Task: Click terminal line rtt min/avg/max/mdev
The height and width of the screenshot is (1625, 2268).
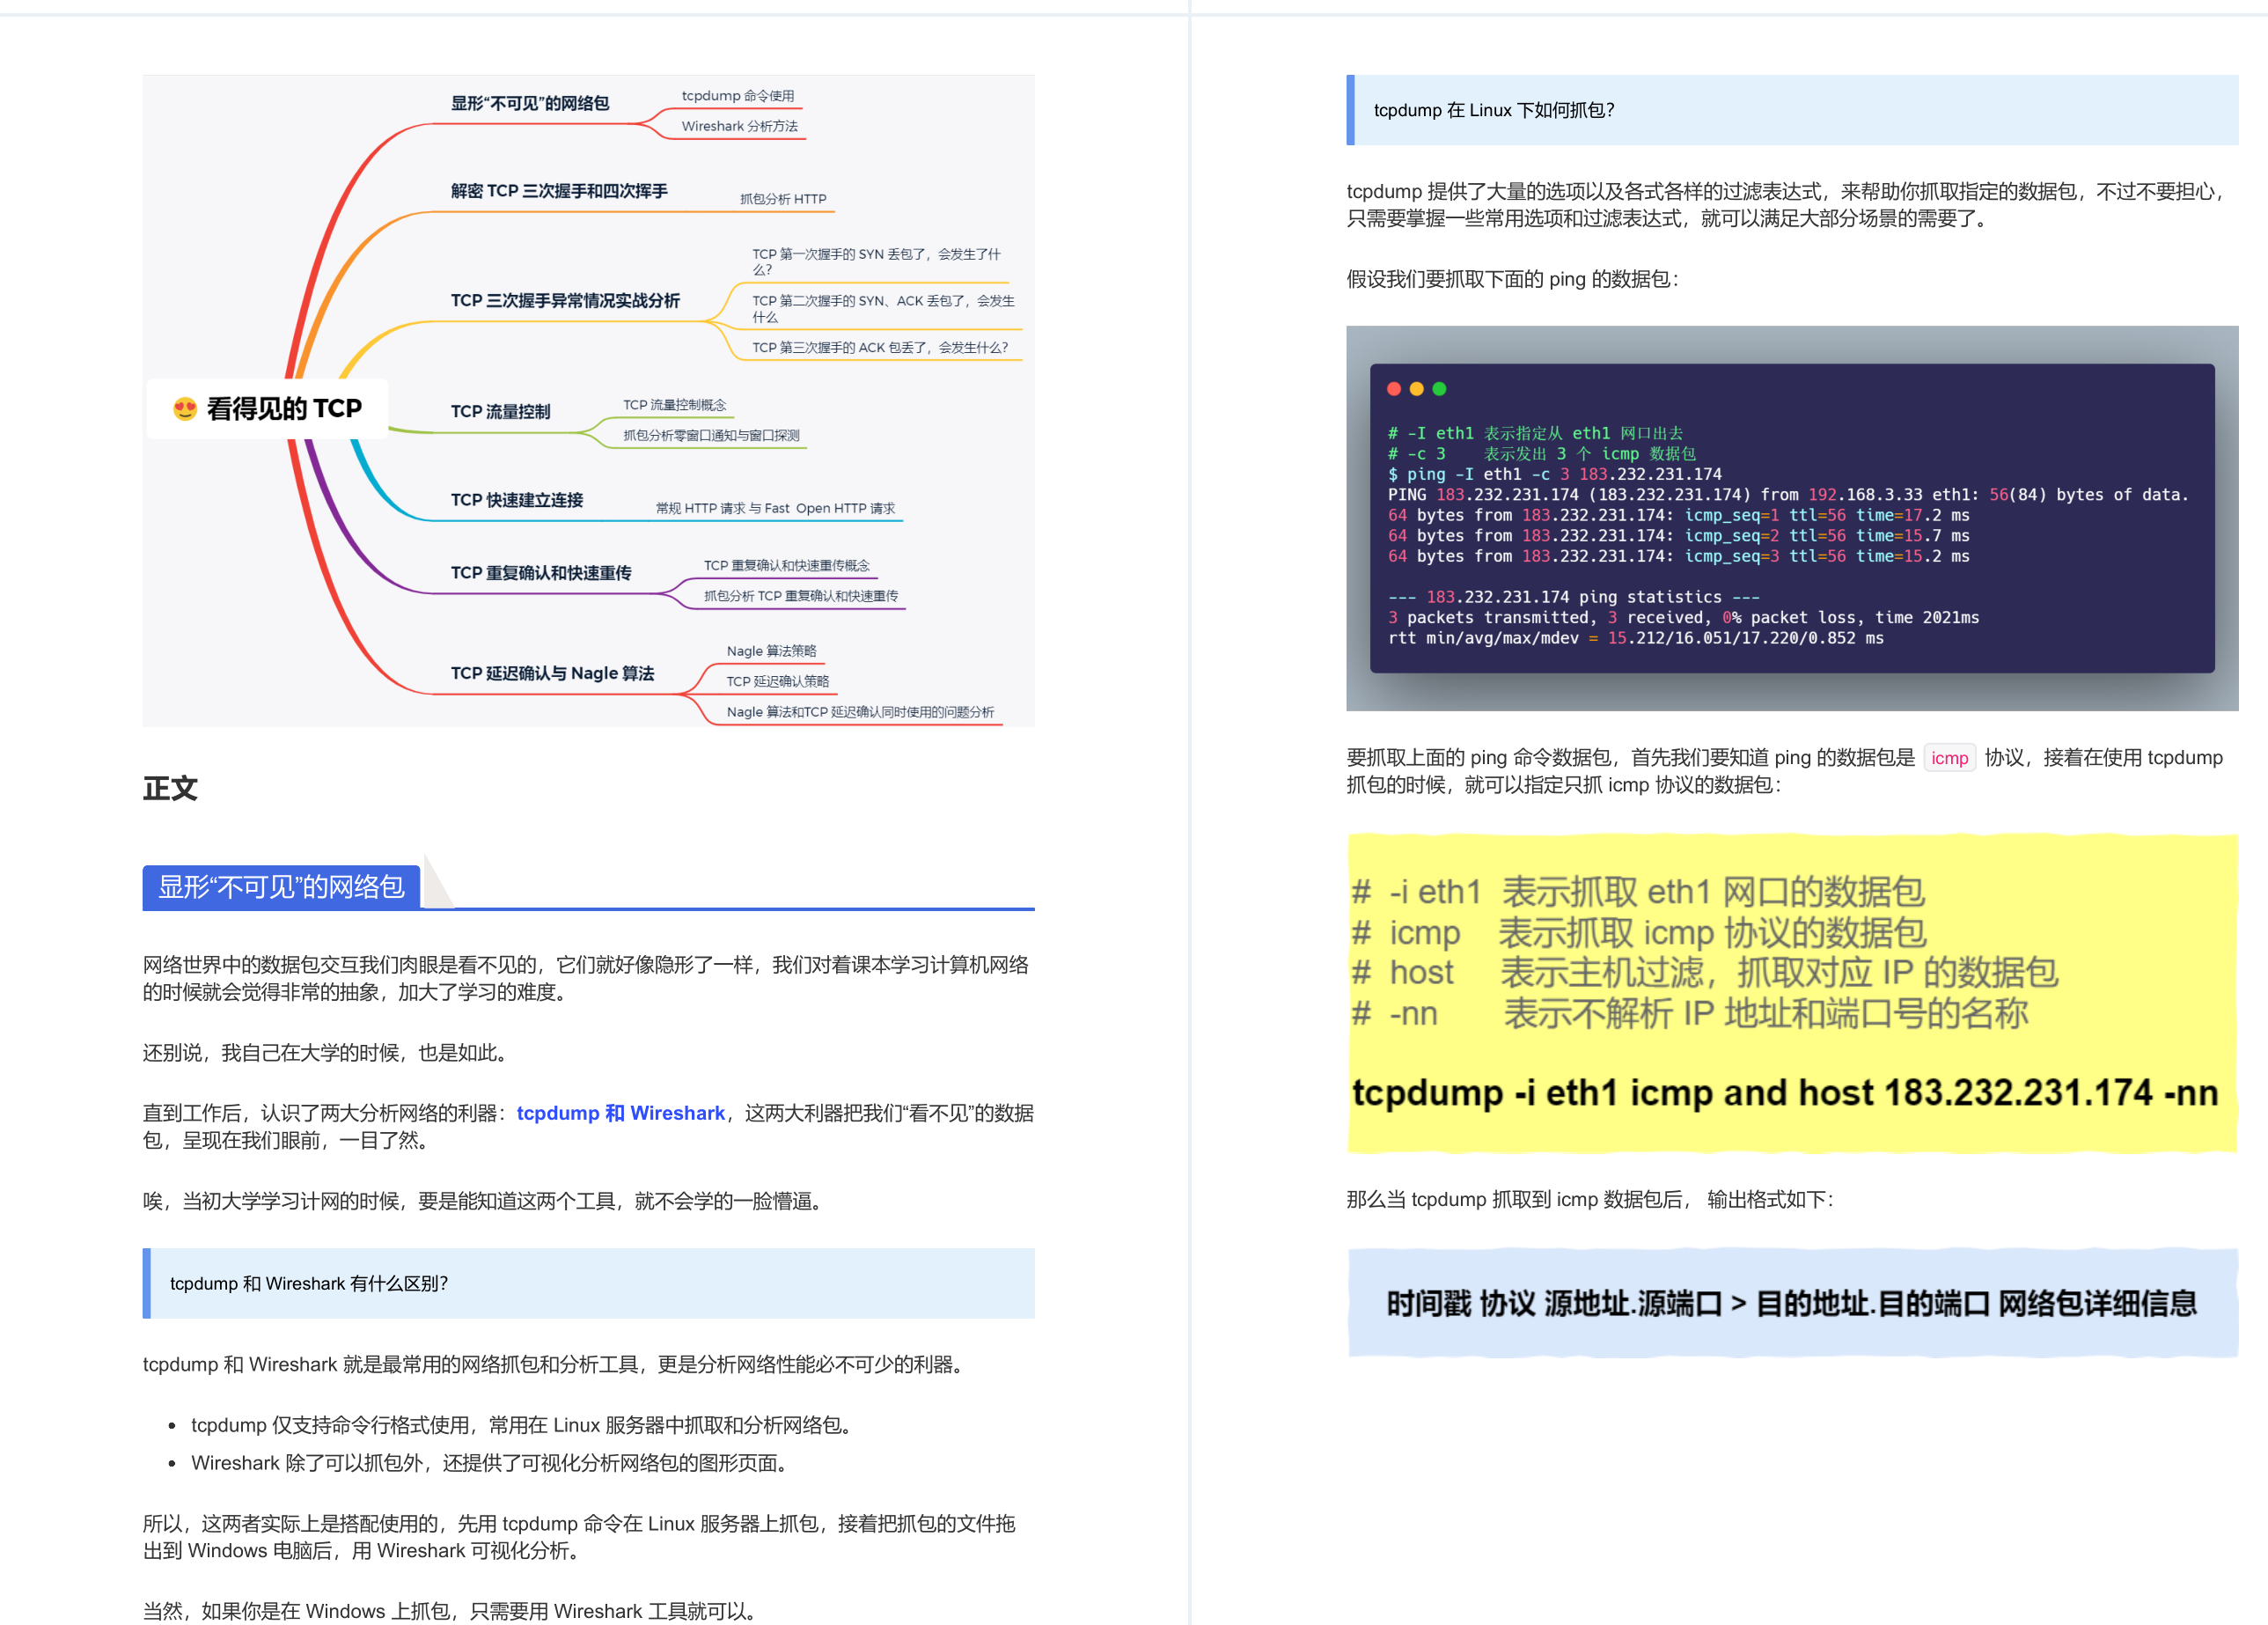Action: pos(1635,638)
